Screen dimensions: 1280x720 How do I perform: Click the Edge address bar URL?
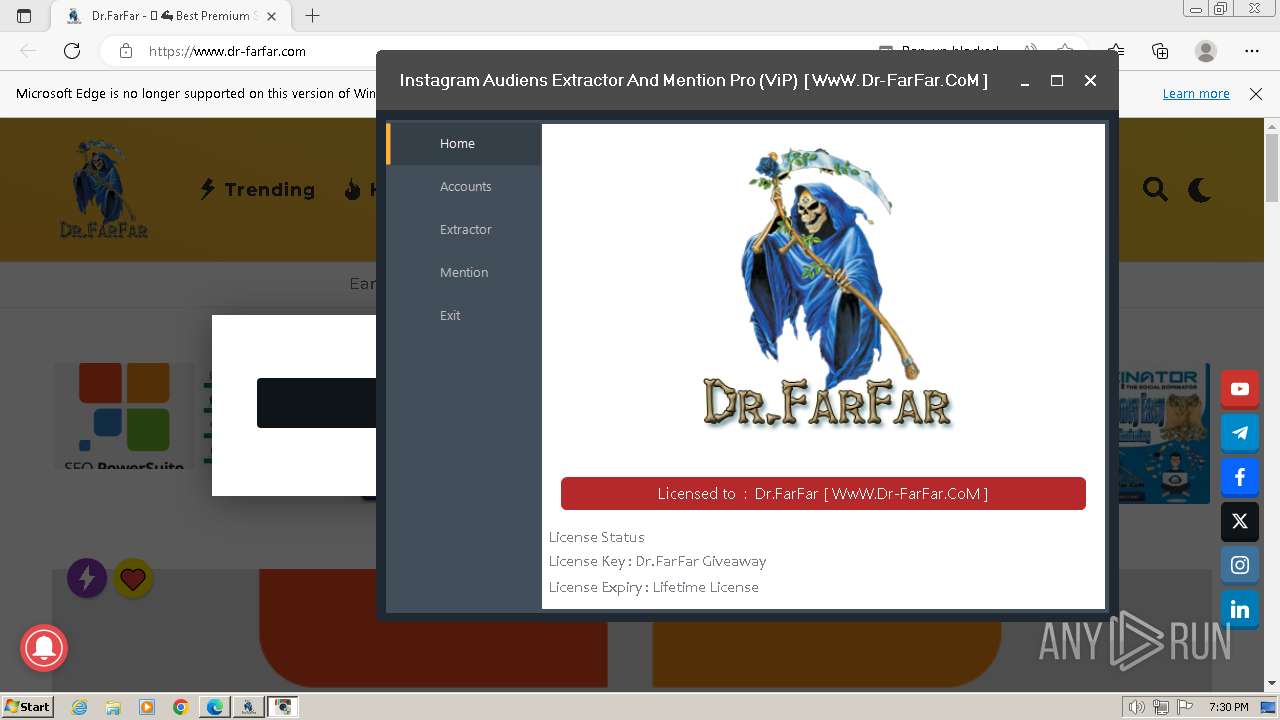coord(227,51)
